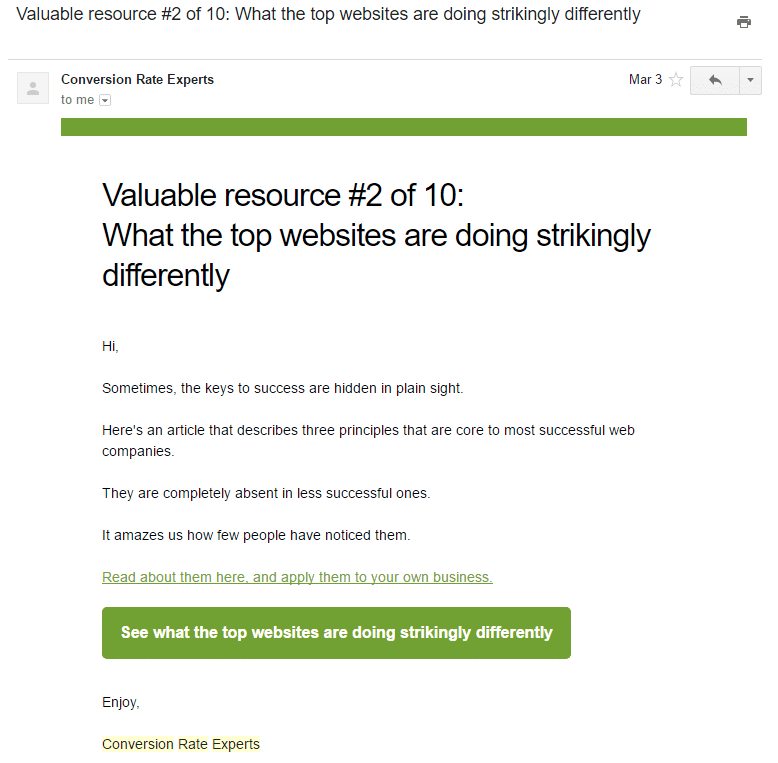
Task: Click the green 'See what the top websites' button
Action: [336, 633]
